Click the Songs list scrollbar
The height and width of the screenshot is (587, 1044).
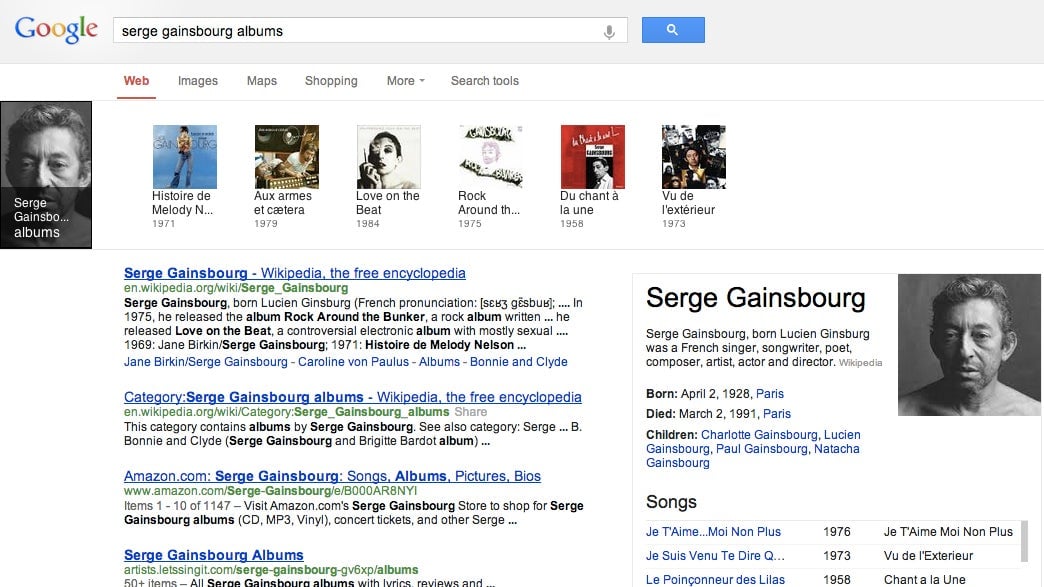click(x=1025, y=541)
